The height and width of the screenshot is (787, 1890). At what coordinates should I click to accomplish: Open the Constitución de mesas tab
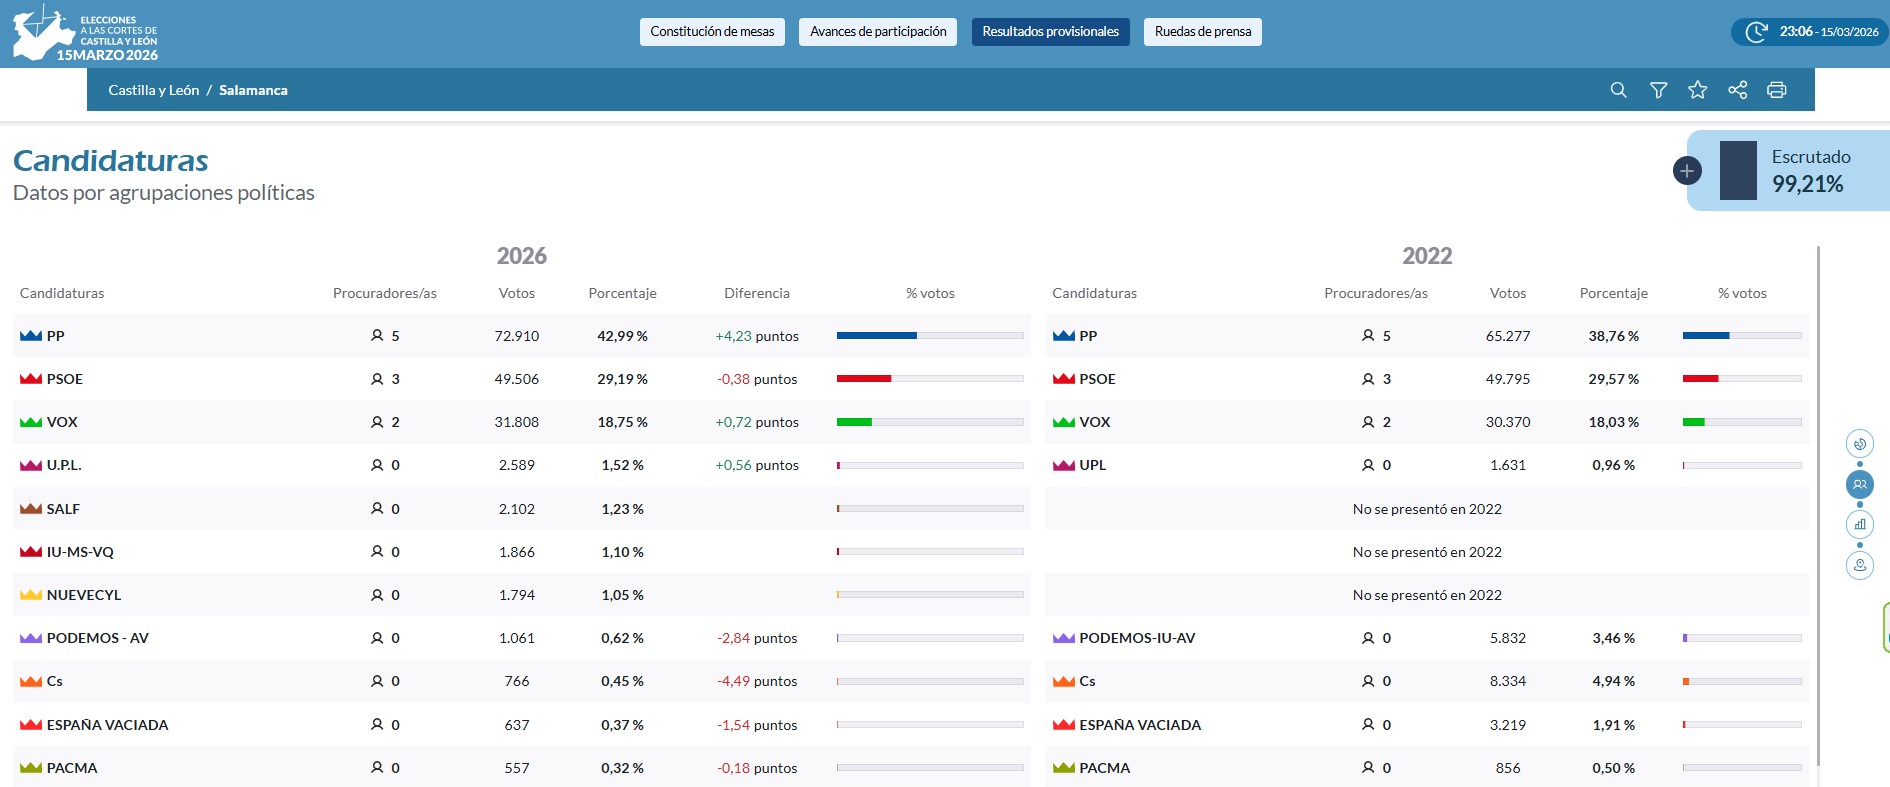pyautogui.click(x=712, y=32)
